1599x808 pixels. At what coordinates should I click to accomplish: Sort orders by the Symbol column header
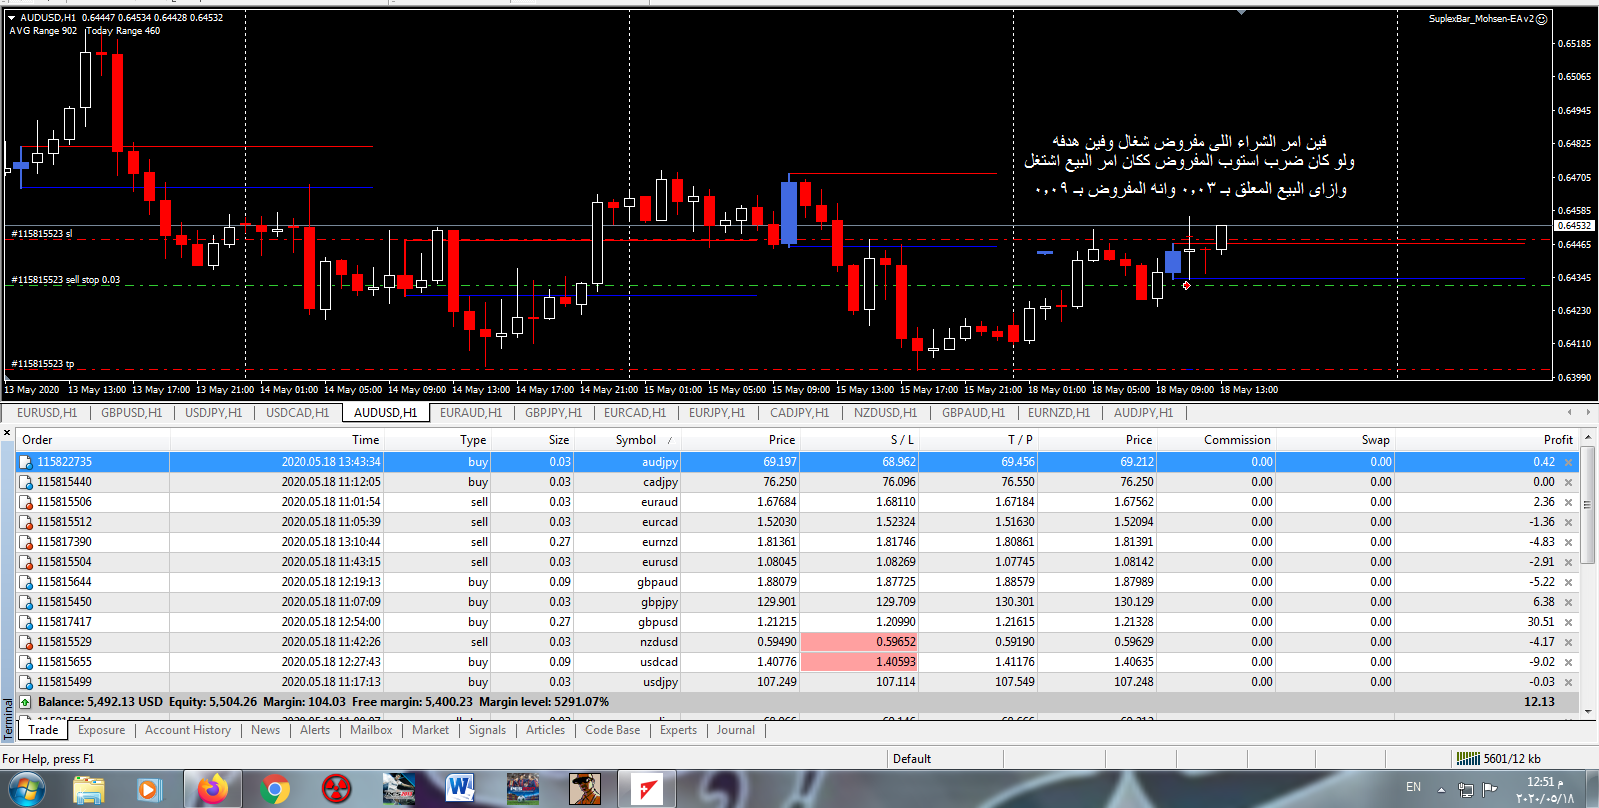pyautogui.click(x=635, y=440)
